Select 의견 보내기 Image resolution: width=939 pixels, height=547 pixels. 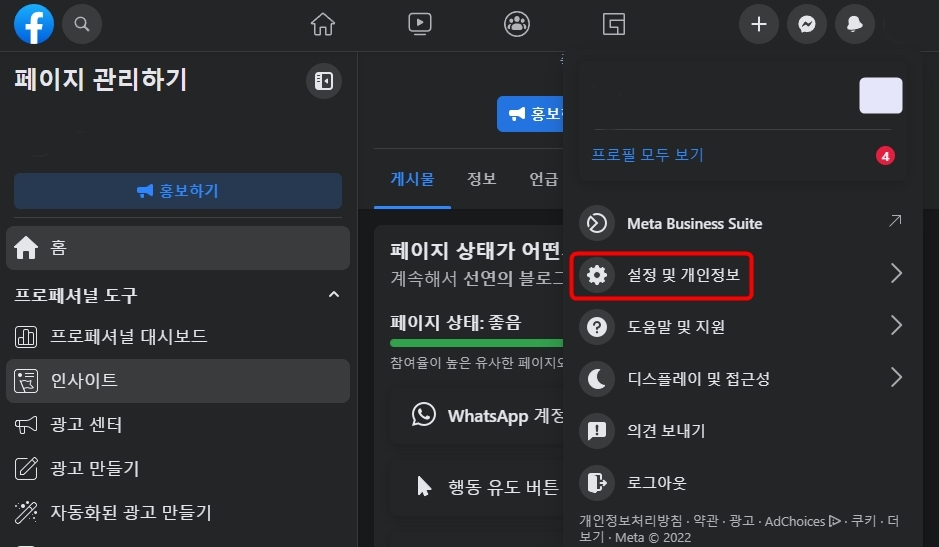coord(741,431)
